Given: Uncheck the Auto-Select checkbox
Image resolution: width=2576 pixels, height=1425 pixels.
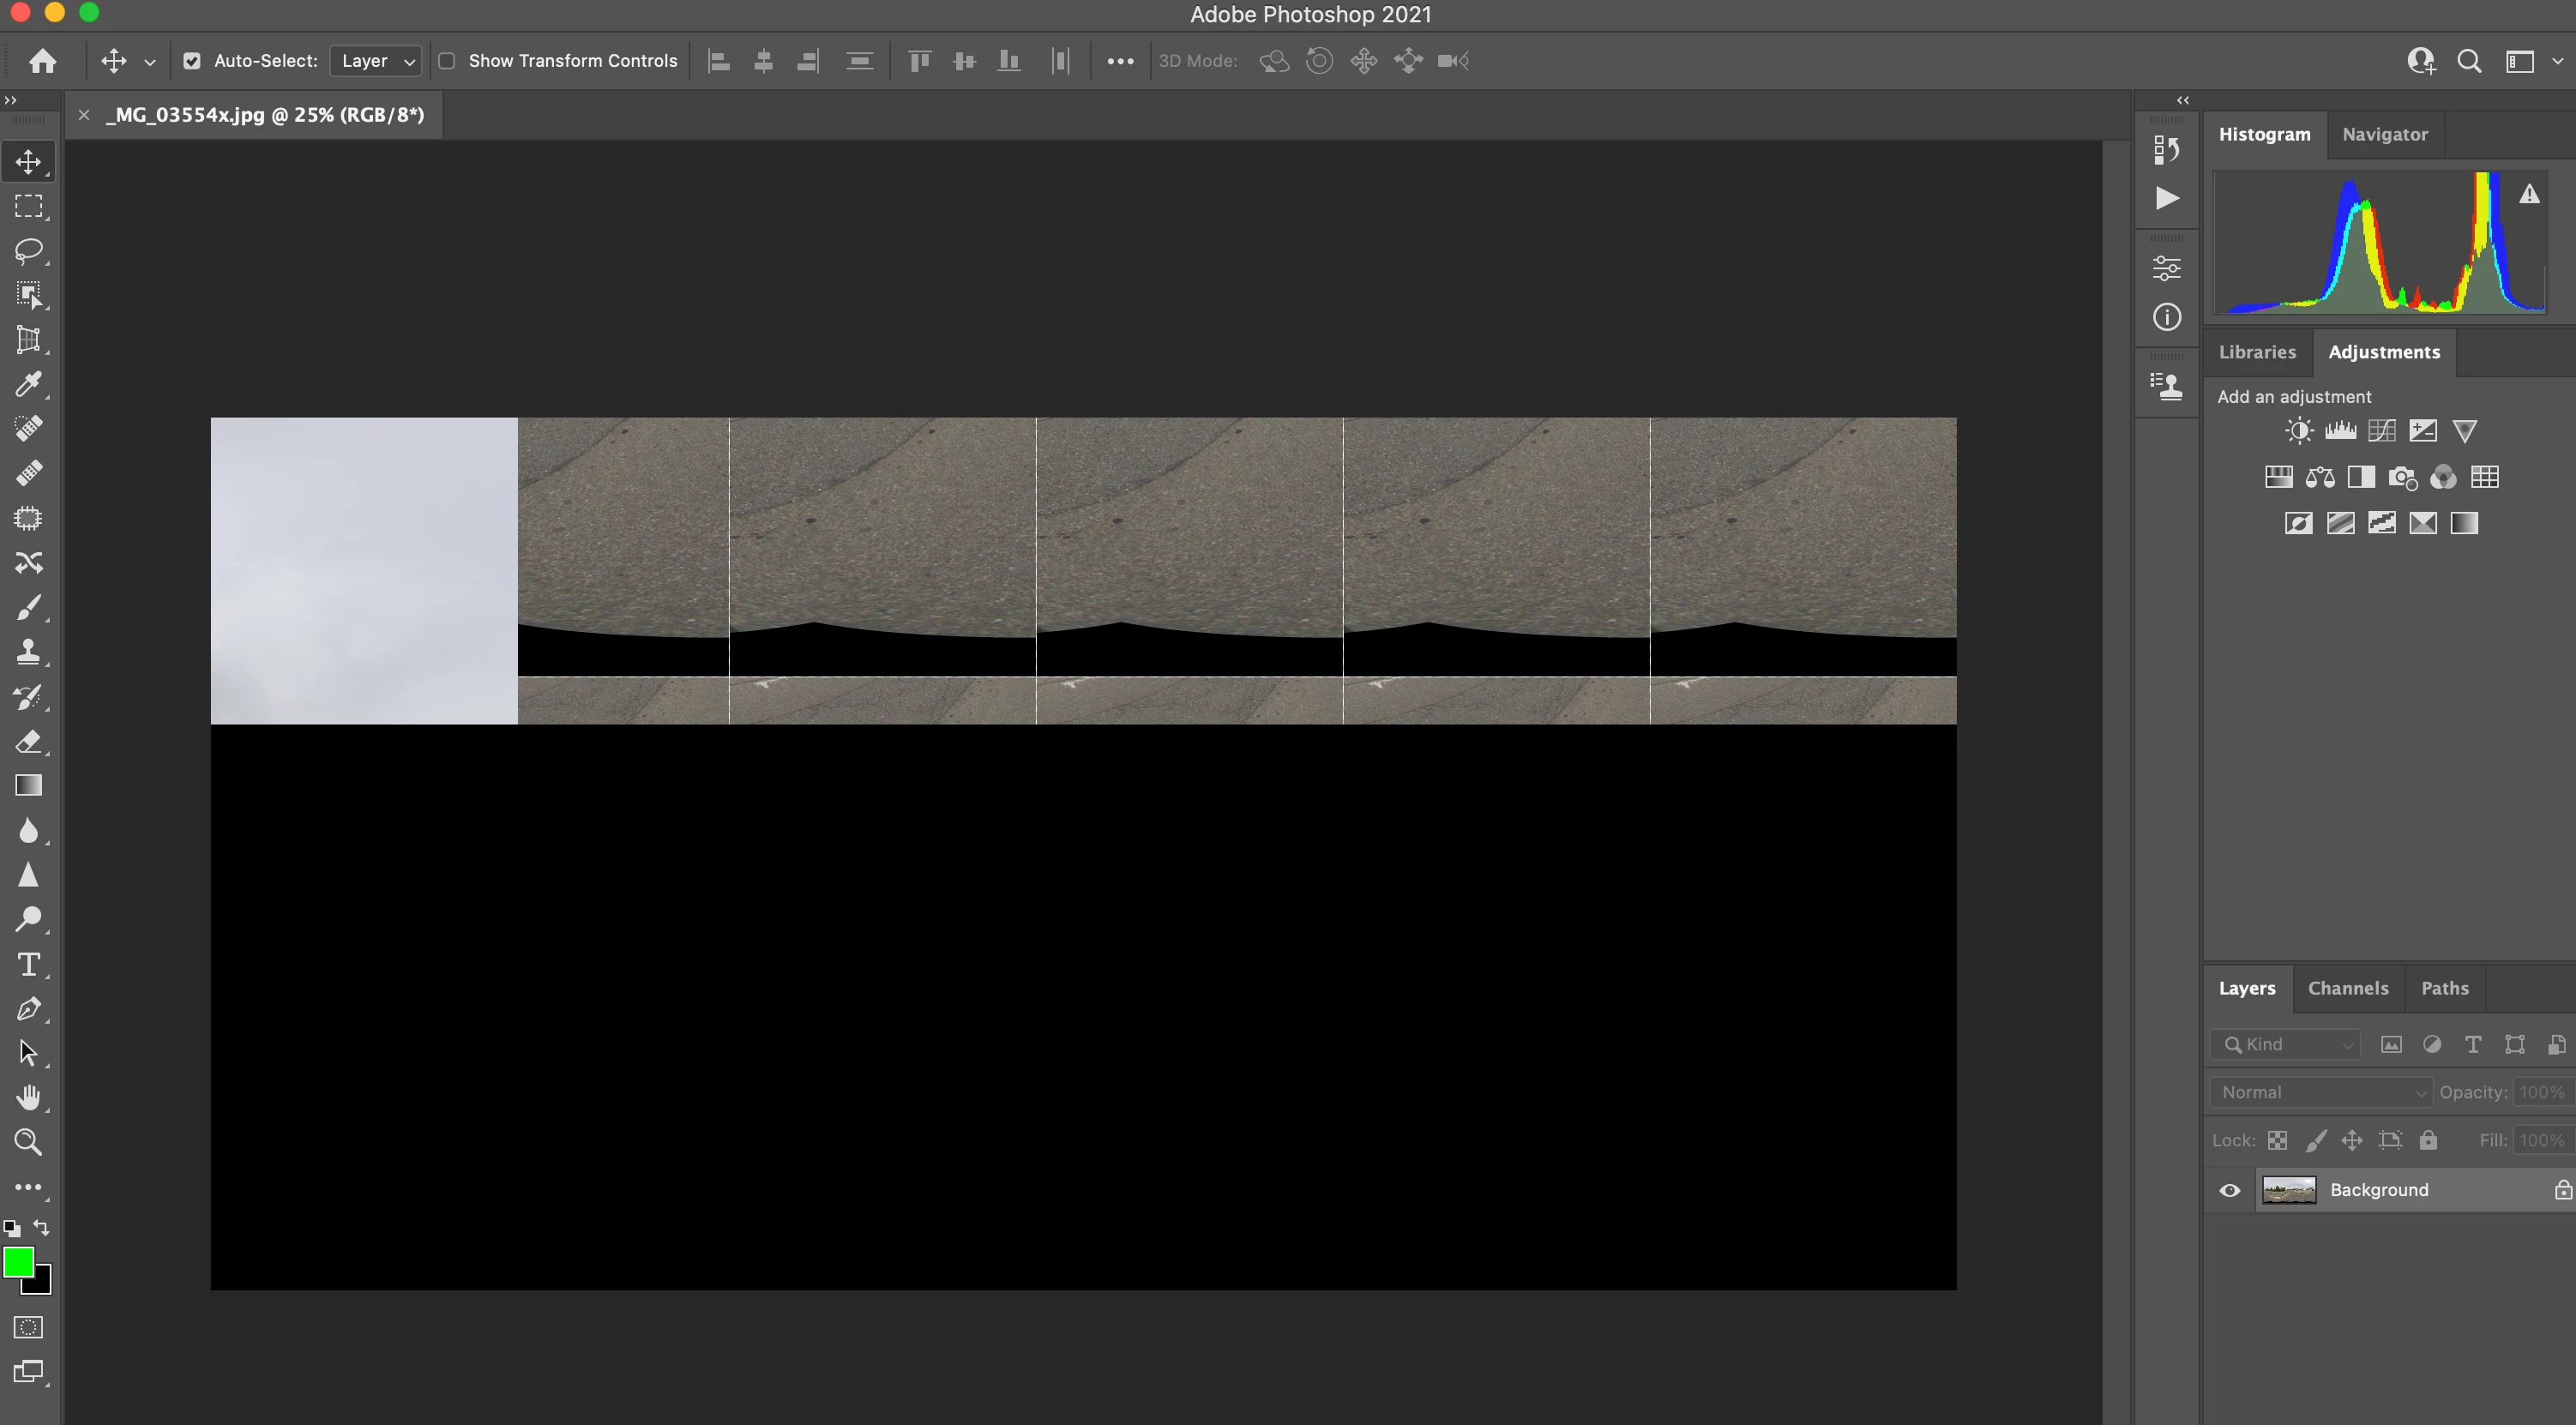Looking at the screenshot, I should tap(192, 61).
